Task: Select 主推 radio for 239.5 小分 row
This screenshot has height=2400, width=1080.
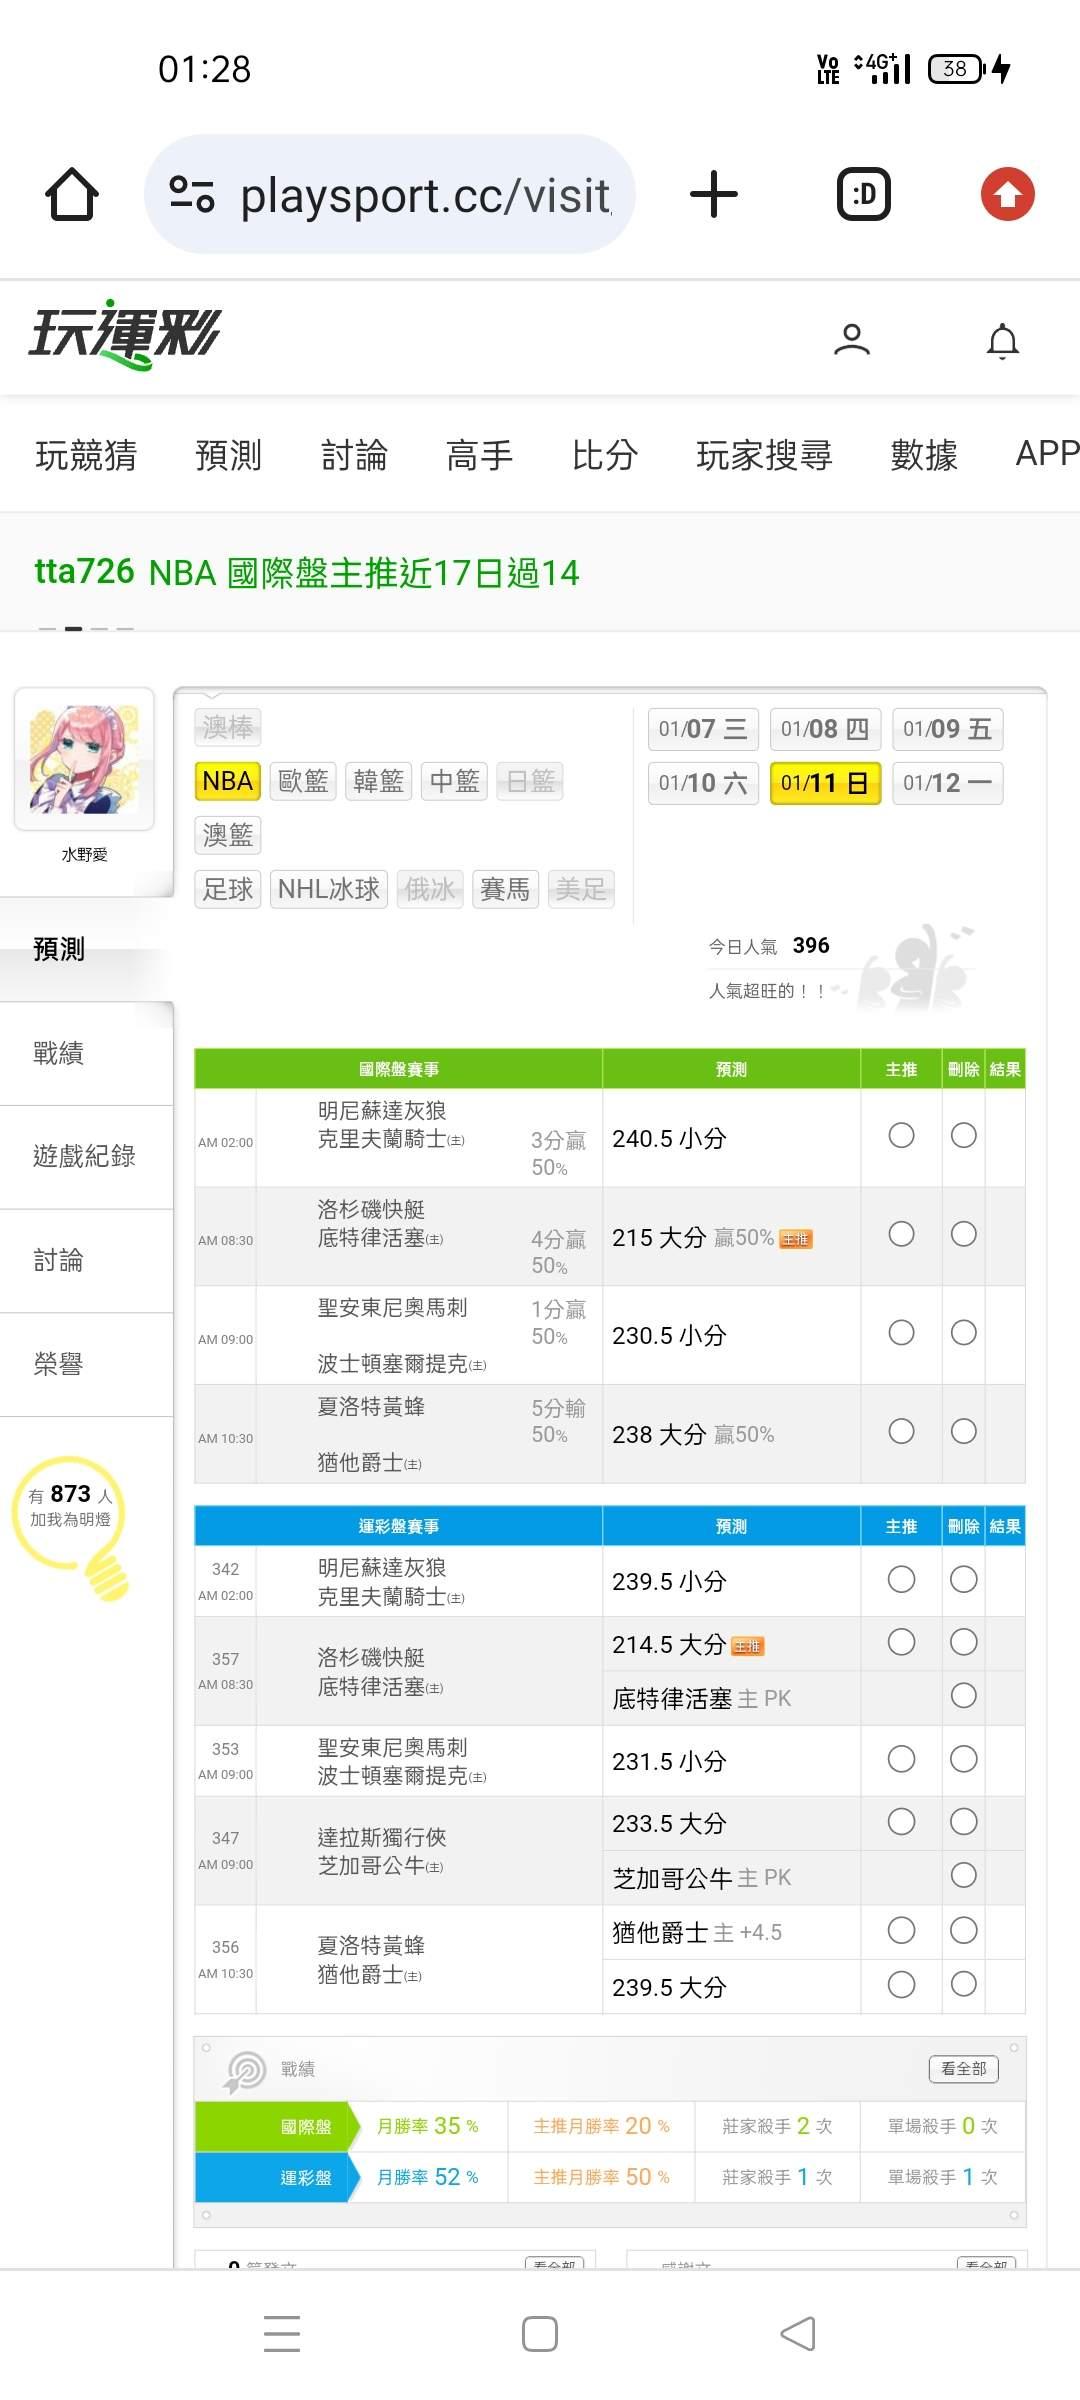Action: (901, 1580)
